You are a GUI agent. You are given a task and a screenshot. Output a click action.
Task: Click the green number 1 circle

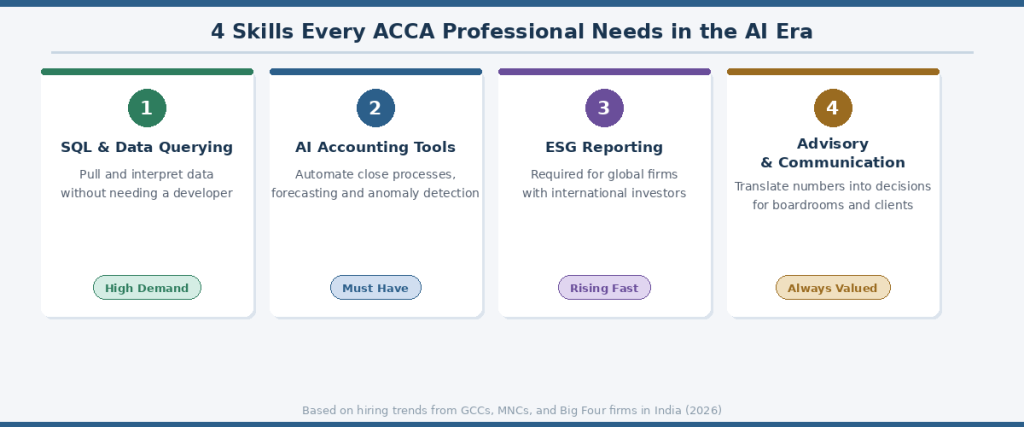(147, 108)
